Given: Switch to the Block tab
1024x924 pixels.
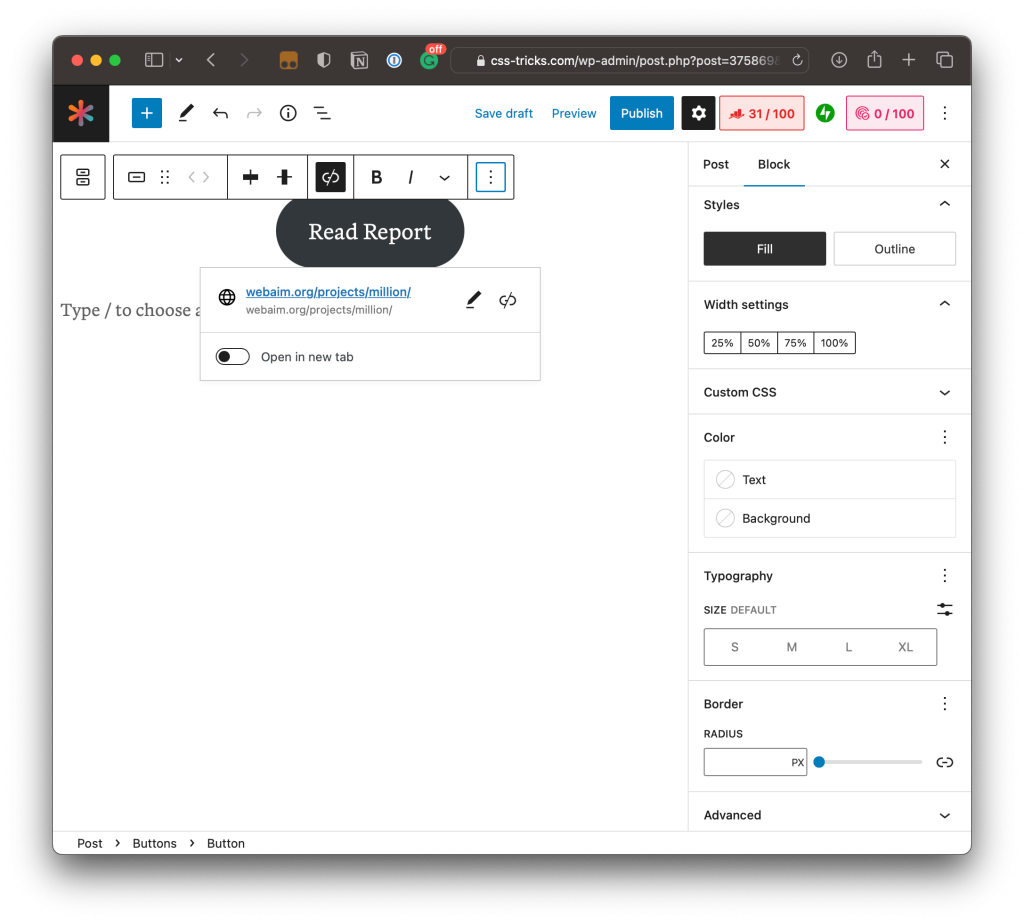Looking at the screenshot, I should pos(774,165).
